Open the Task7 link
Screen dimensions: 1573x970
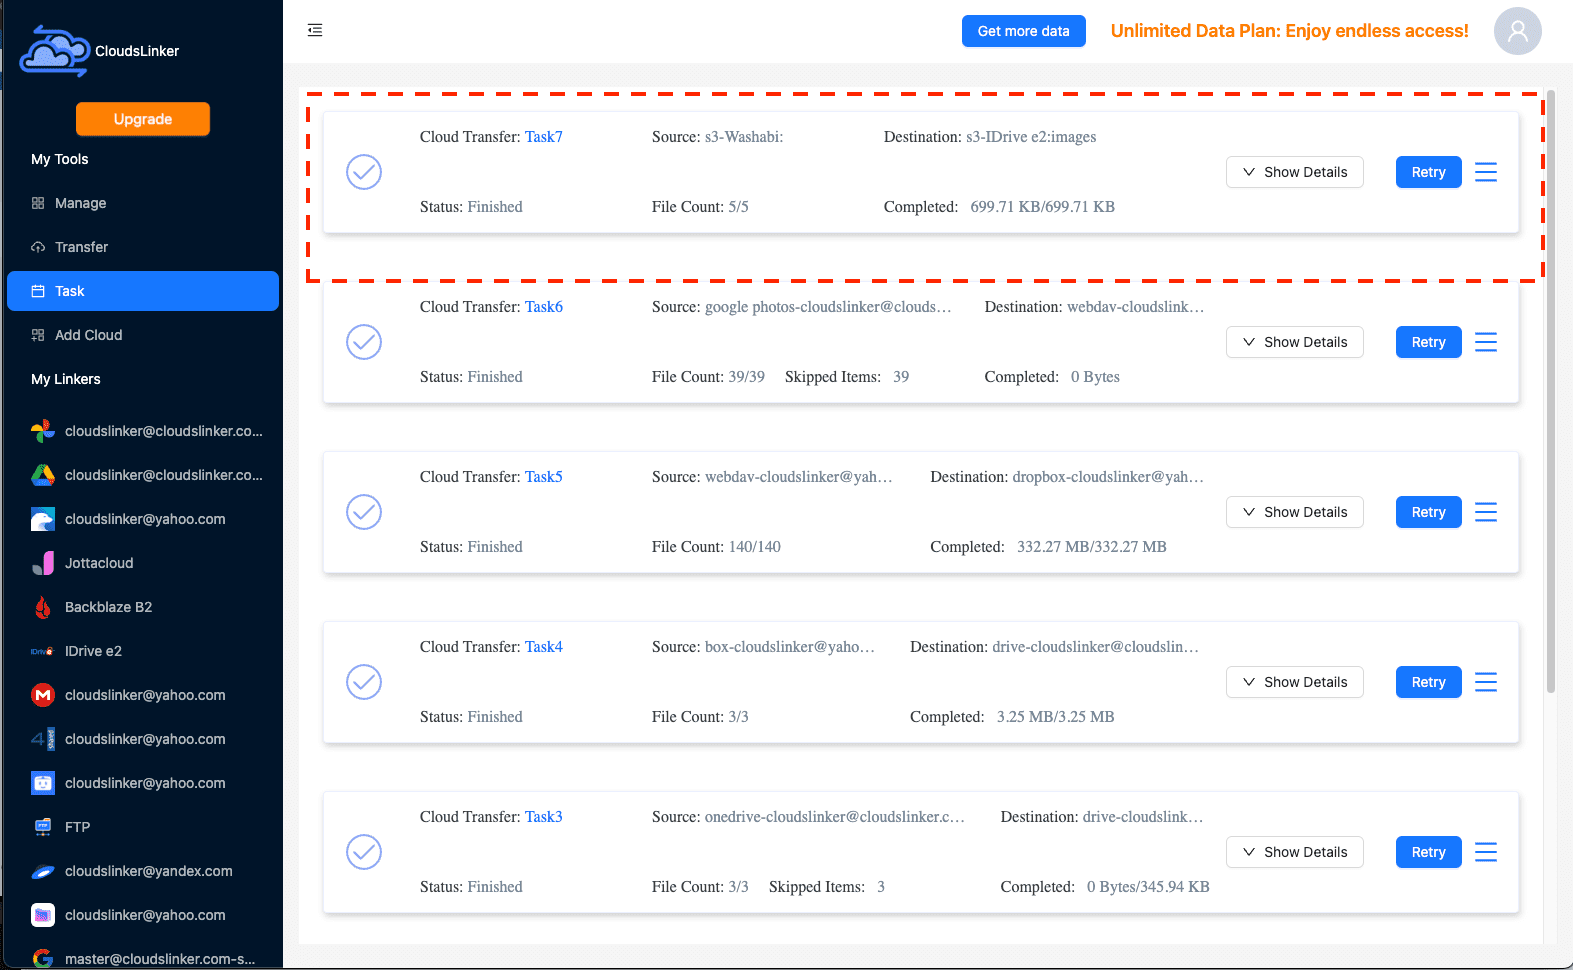tap(544, 137)
